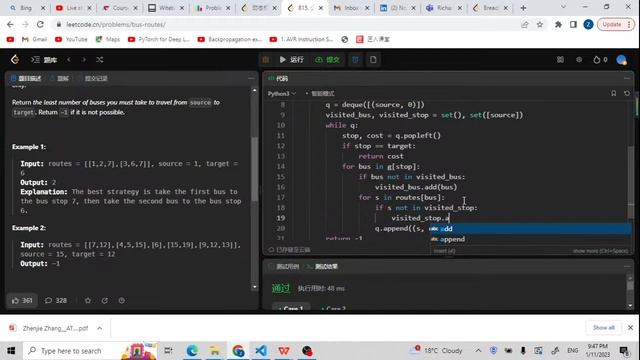Expand the browser tab search chevron
This screenshot has width=640, height=360.
click(x=563, y=7)
